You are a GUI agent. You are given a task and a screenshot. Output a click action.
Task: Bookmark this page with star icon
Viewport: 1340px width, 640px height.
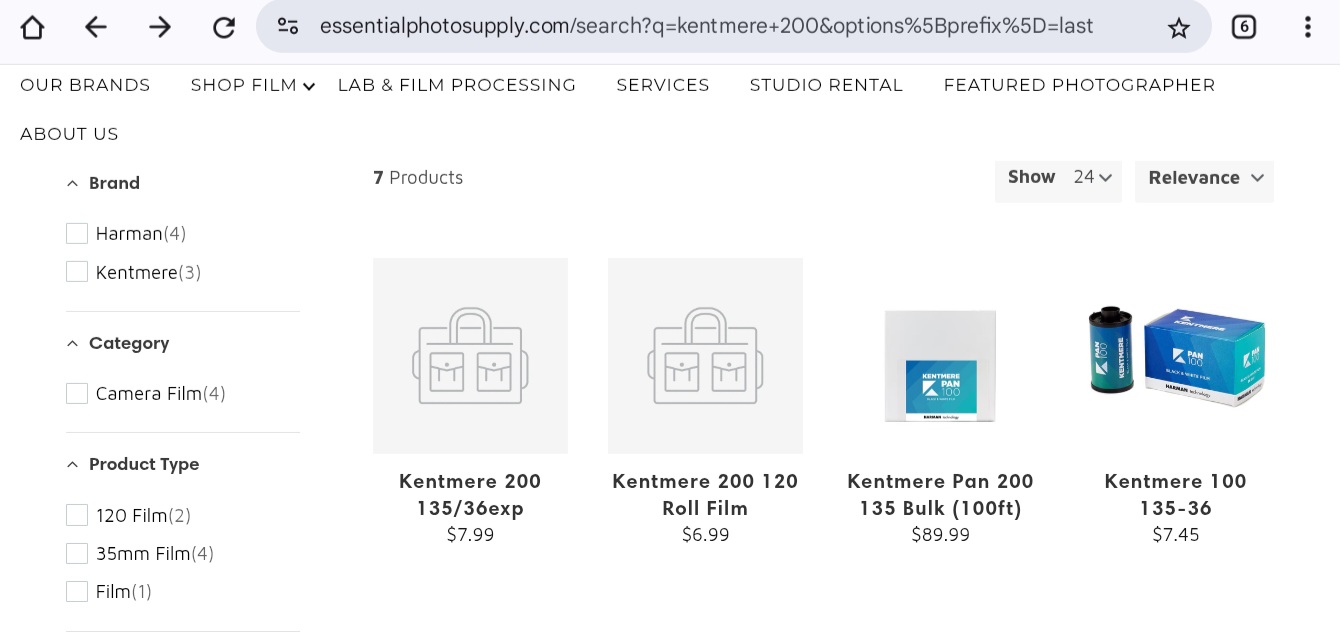pyautogui.click(x=1179, y=27)
